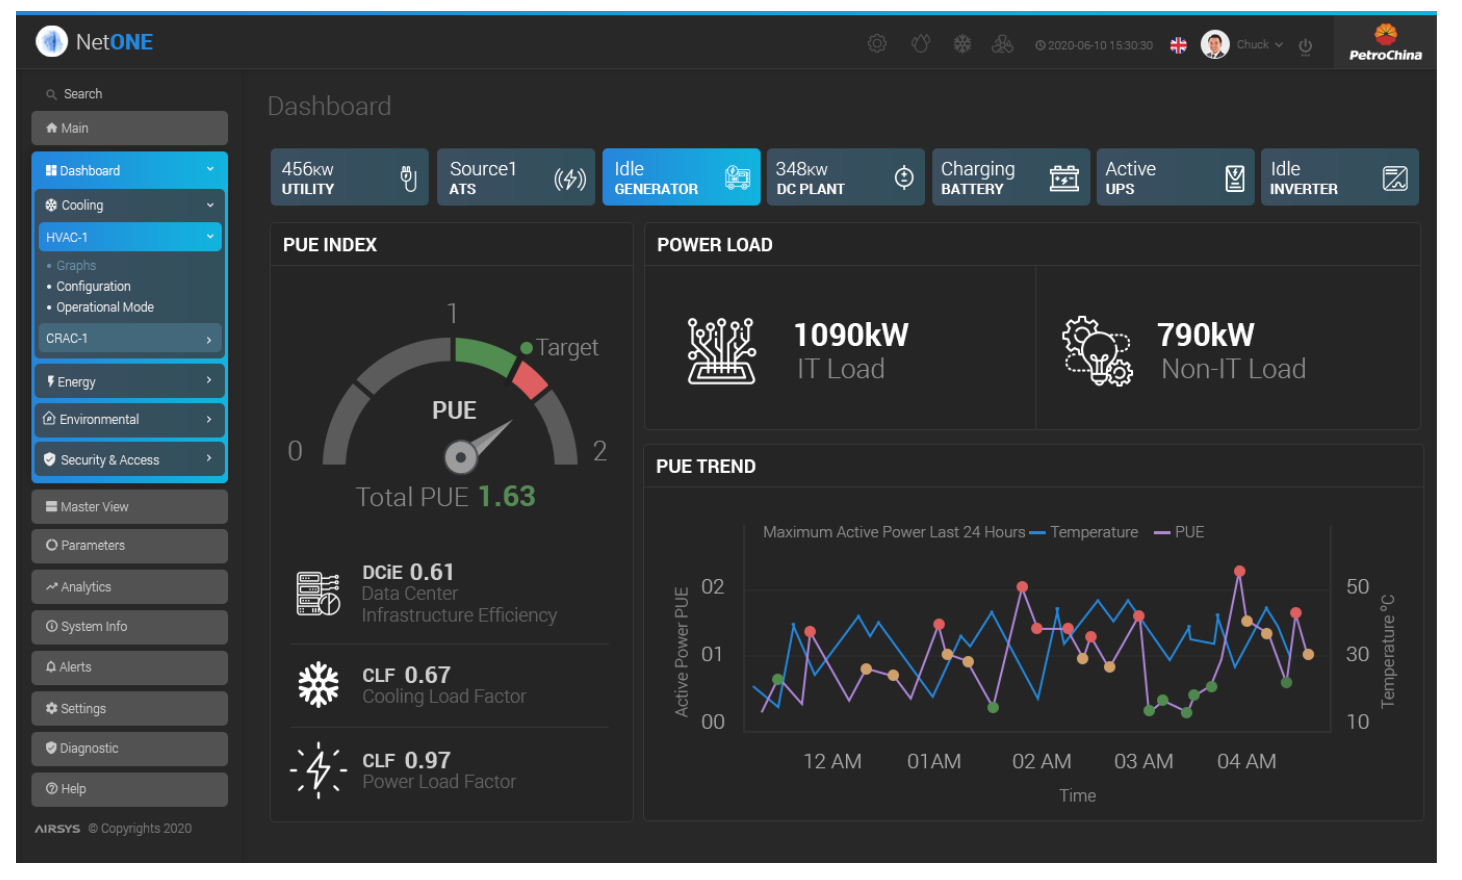Image resolution: width=1462 pixels, height=880 pixels.
Task: Open the Operational Mode link
Action: coord(105,307)
